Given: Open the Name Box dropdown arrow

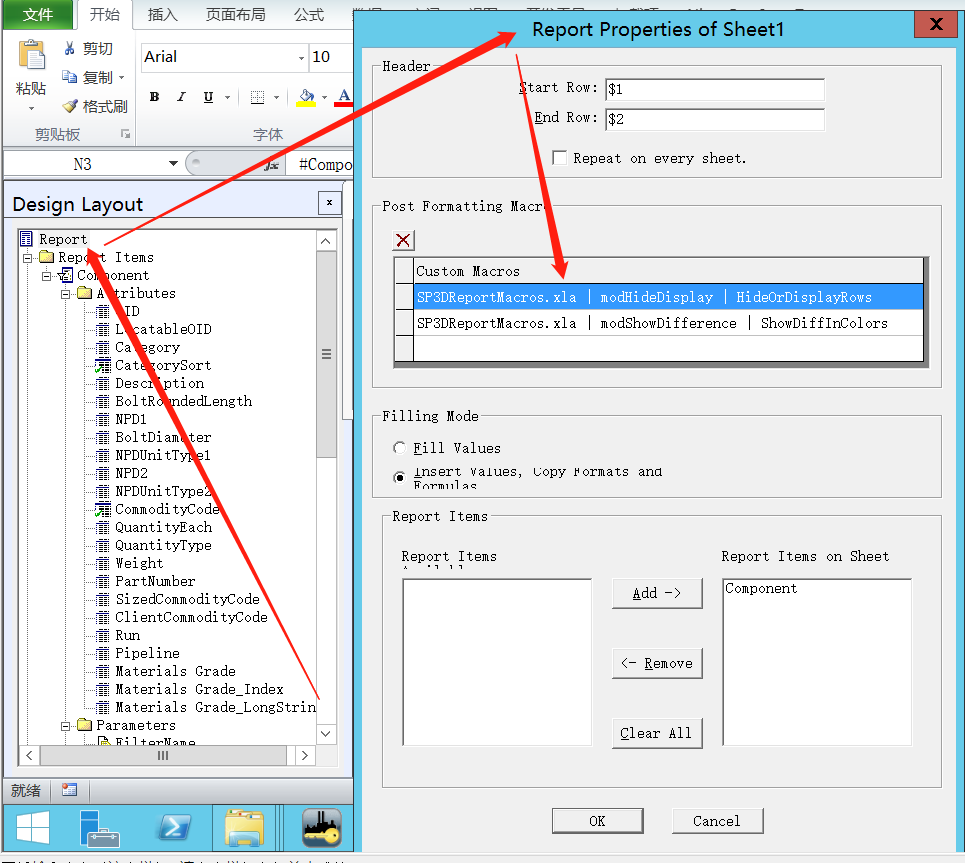Looking at the screenshot, I should coord(174,164).
